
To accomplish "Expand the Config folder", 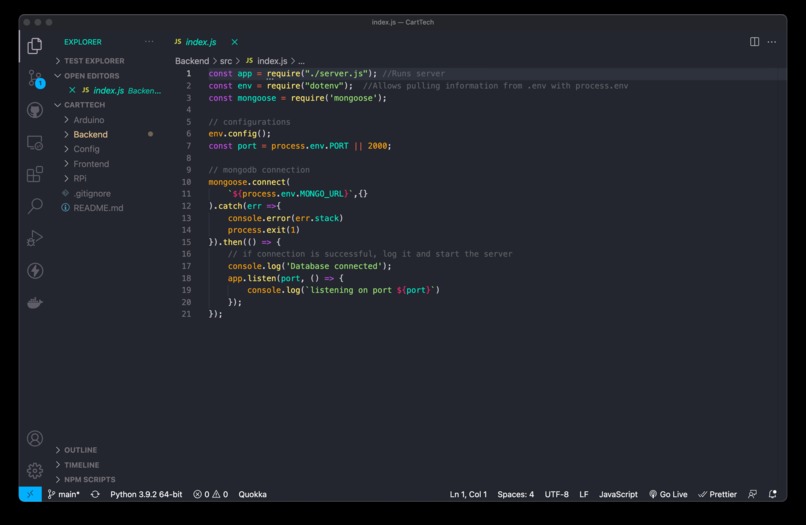I will pyautogui.click(x=86, y=149).
